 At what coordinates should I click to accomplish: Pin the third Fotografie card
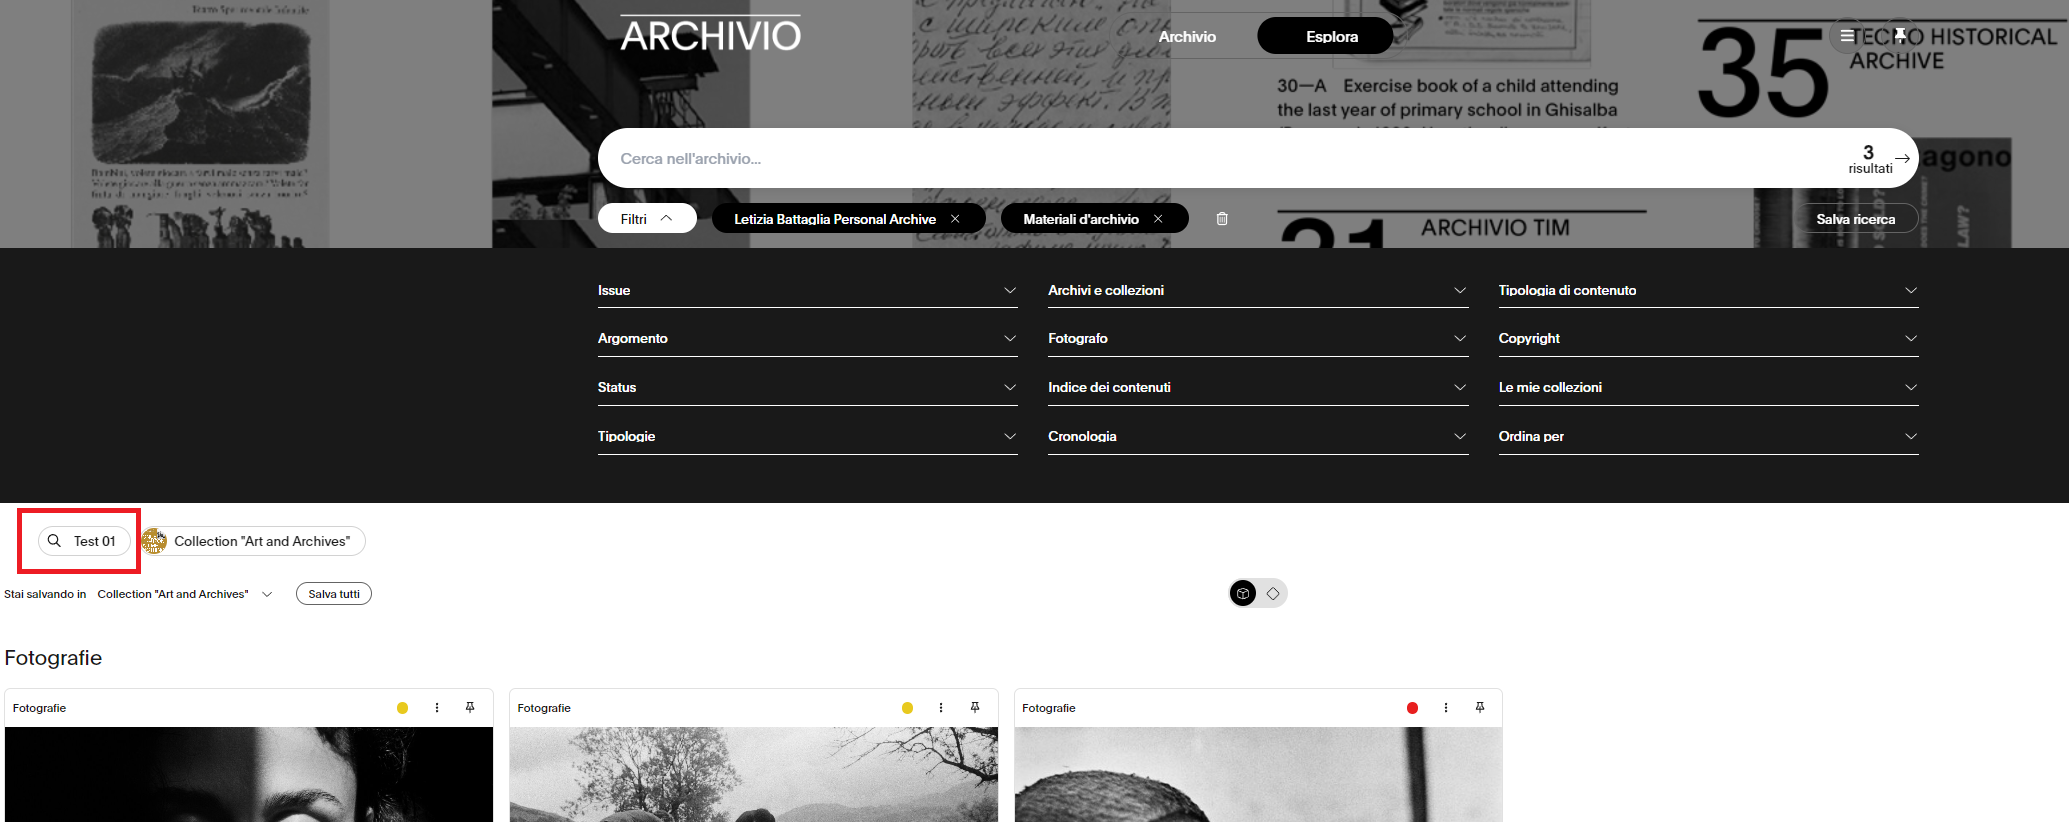(1480, 708)
